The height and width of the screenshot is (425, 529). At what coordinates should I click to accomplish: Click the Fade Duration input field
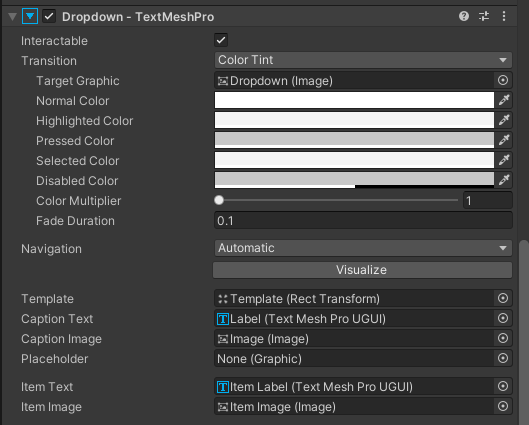(363, 221)
